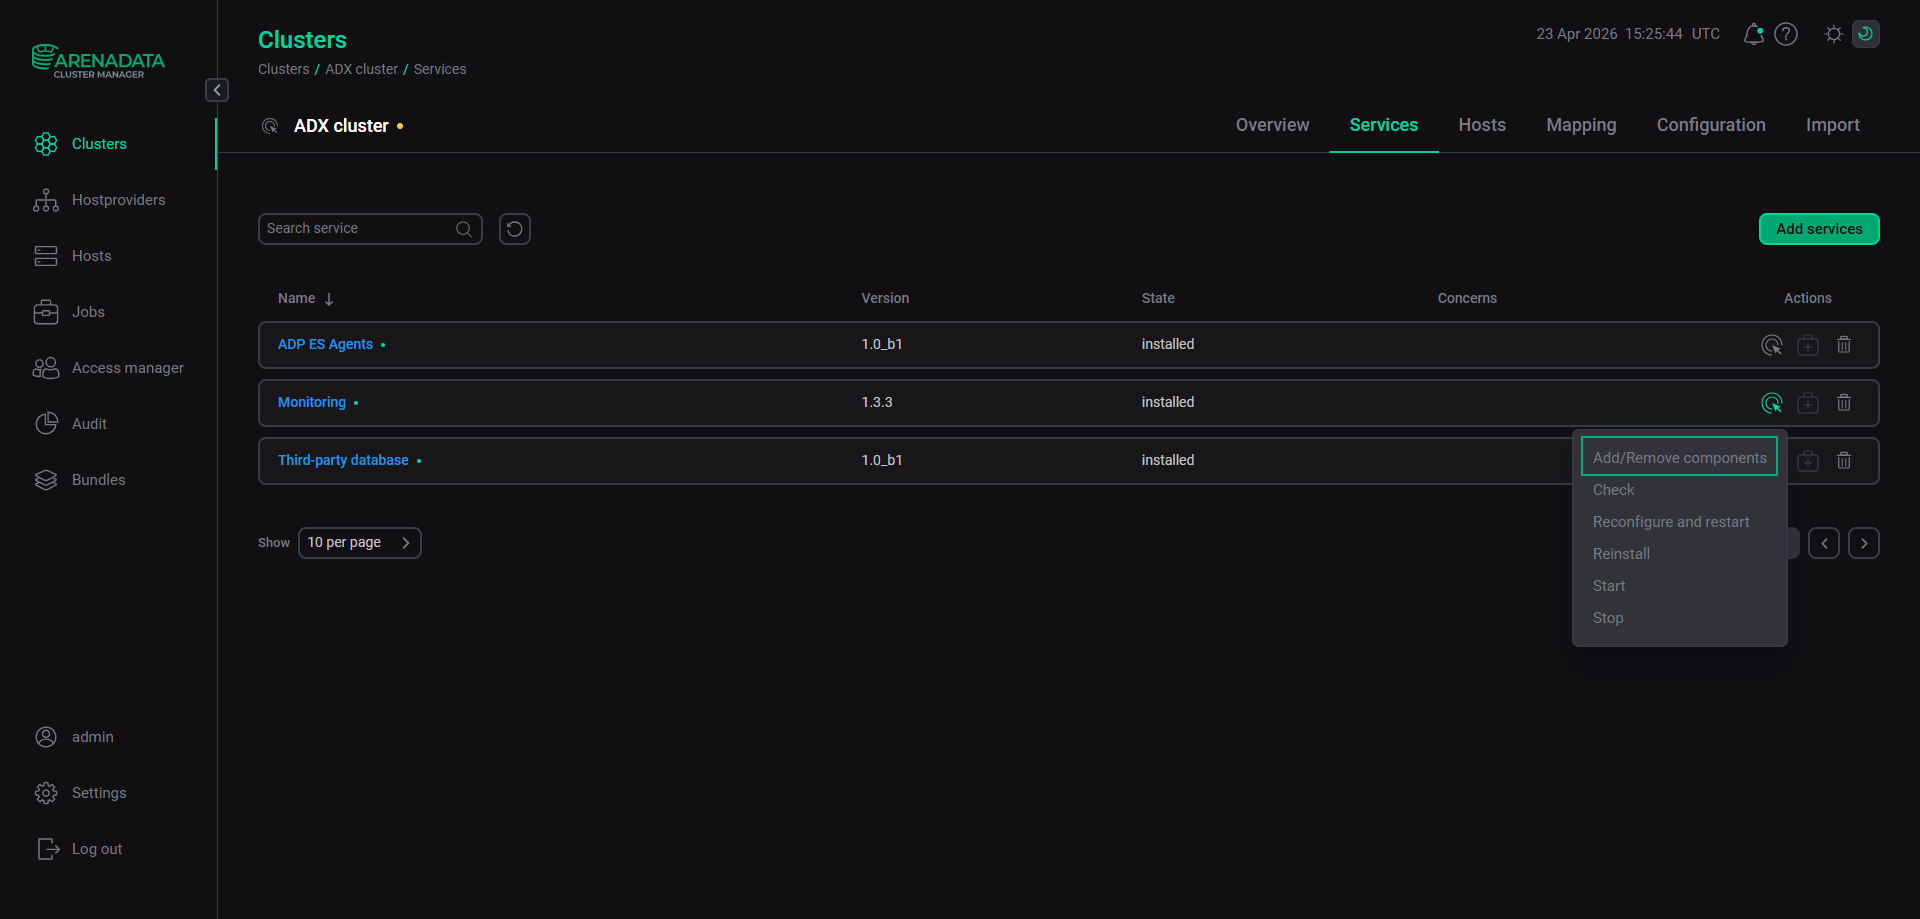
Task: Click ADX cluster in breadcrumb
Action: tap(361, 69)
